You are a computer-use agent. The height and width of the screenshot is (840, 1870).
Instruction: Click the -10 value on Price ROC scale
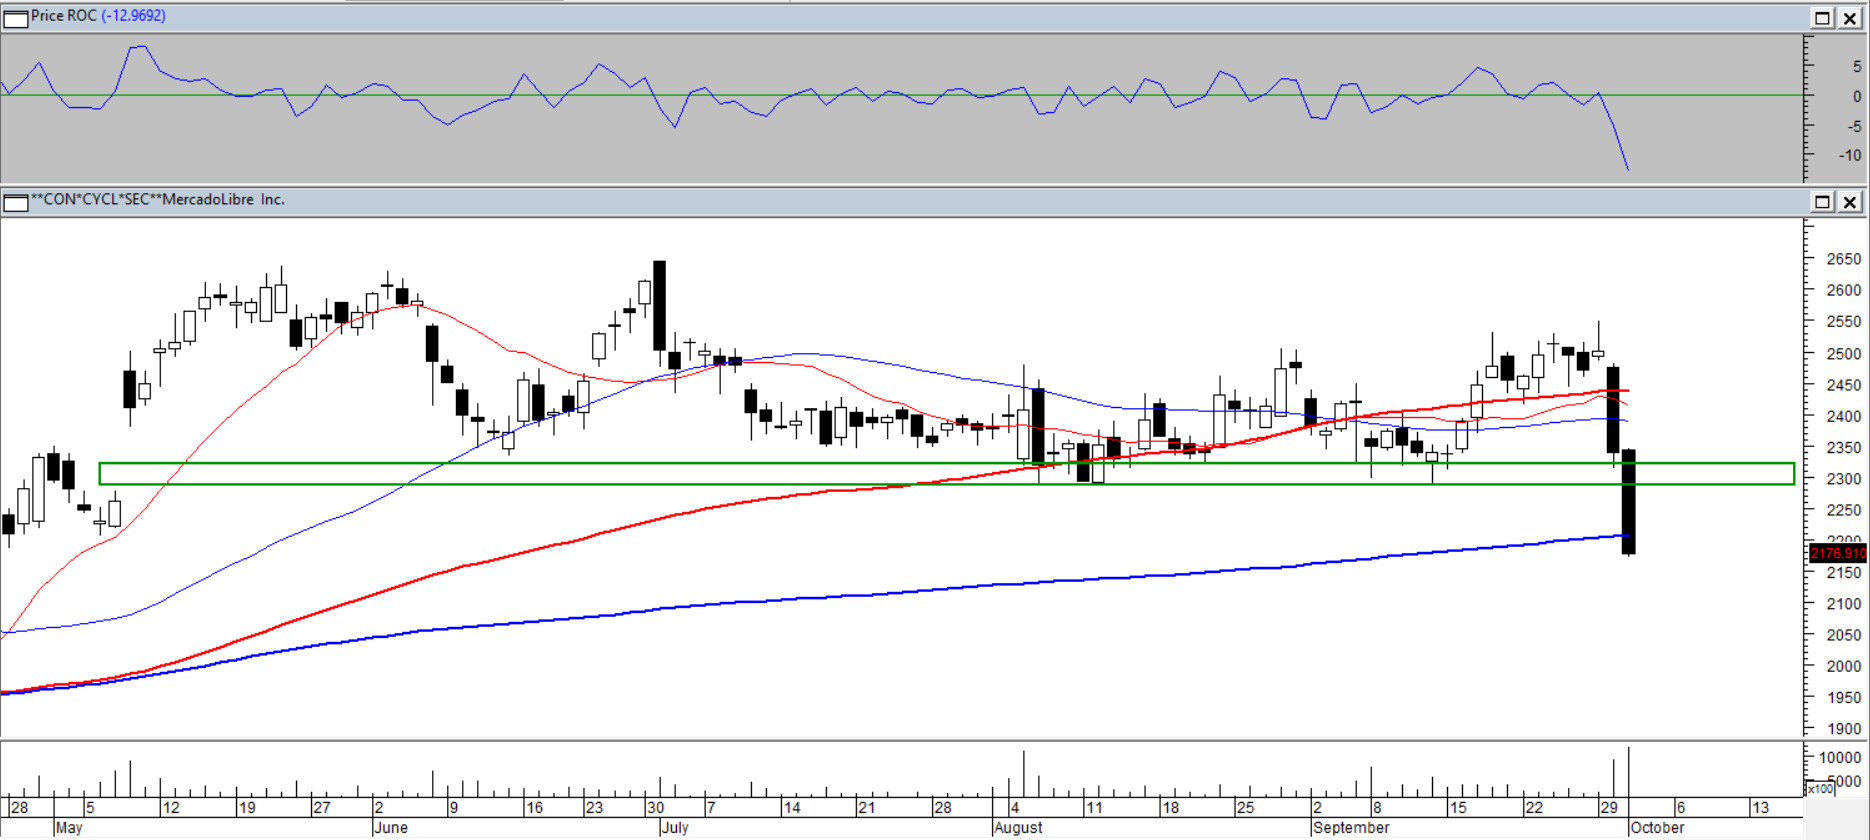[x=1849, y=155]
